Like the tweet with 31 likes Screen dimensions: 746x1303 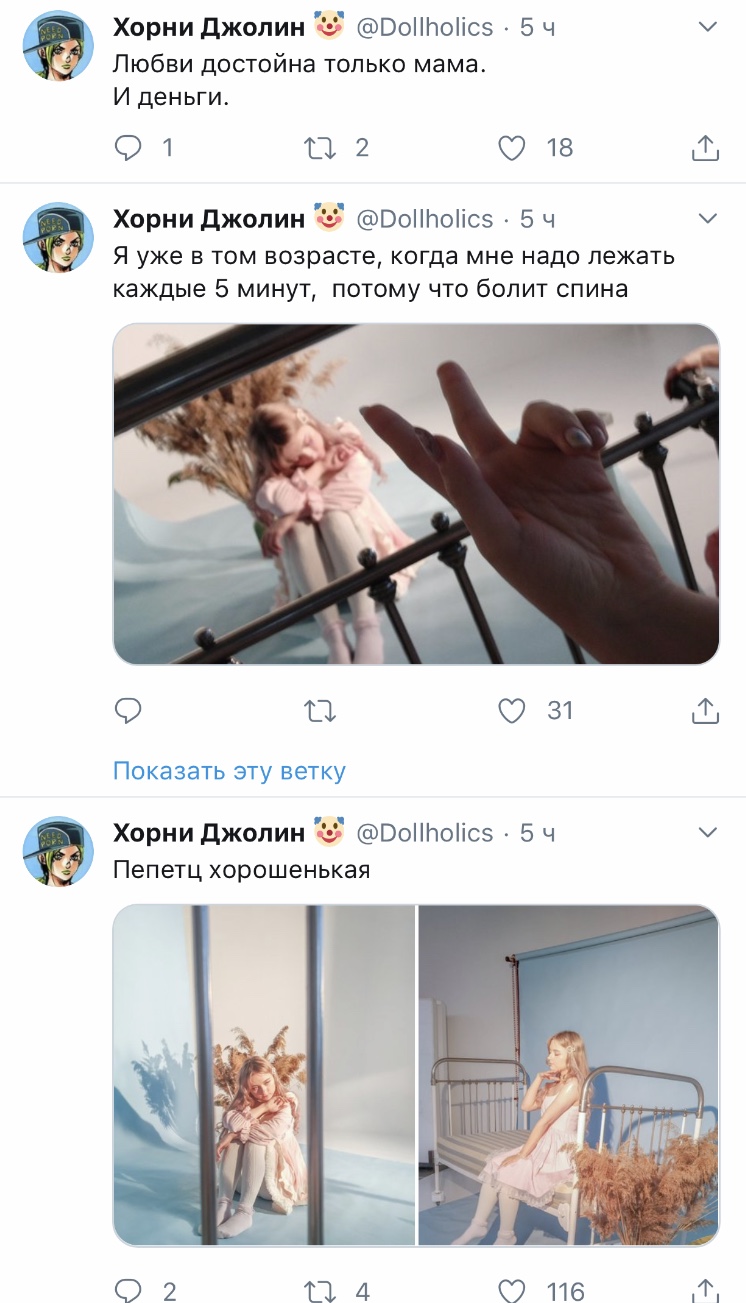click(x=512, y=711)
